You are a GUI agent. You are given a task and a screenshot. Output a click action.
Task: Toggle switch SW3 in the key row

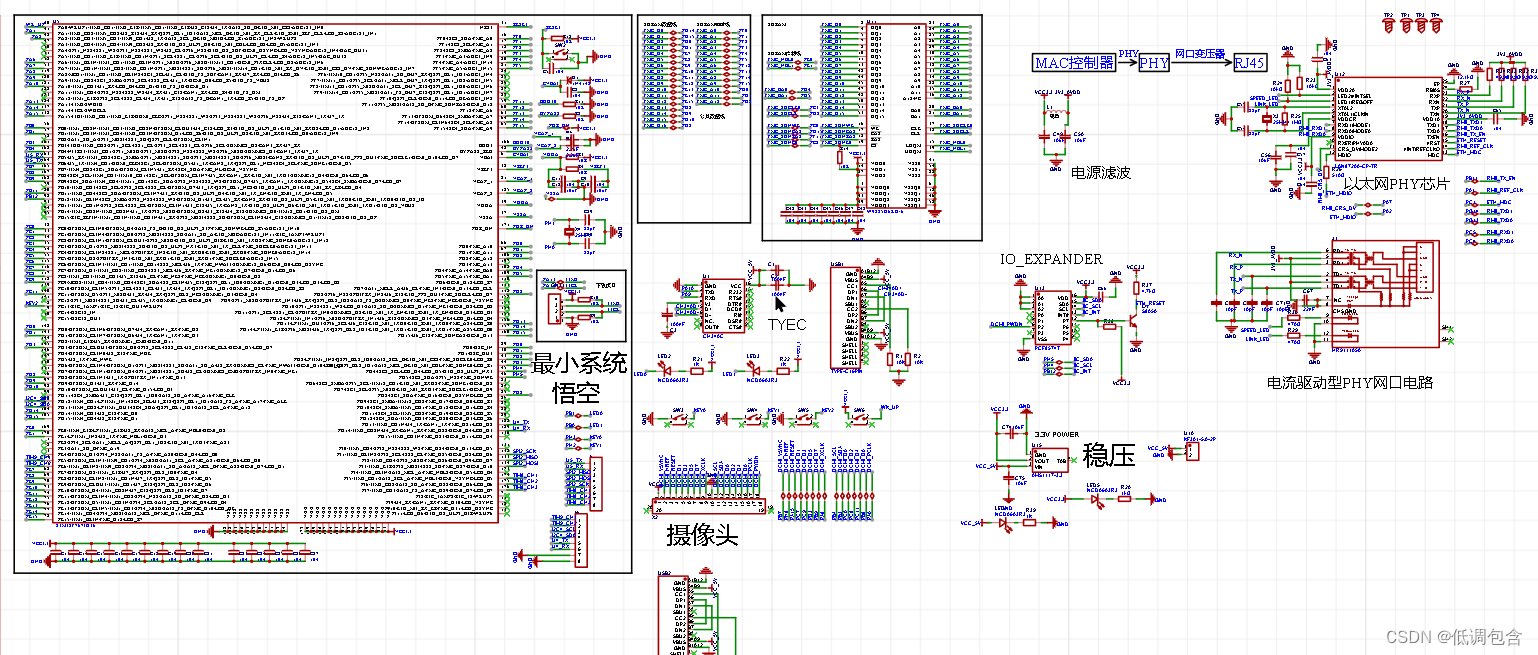(x=679, y=418)
